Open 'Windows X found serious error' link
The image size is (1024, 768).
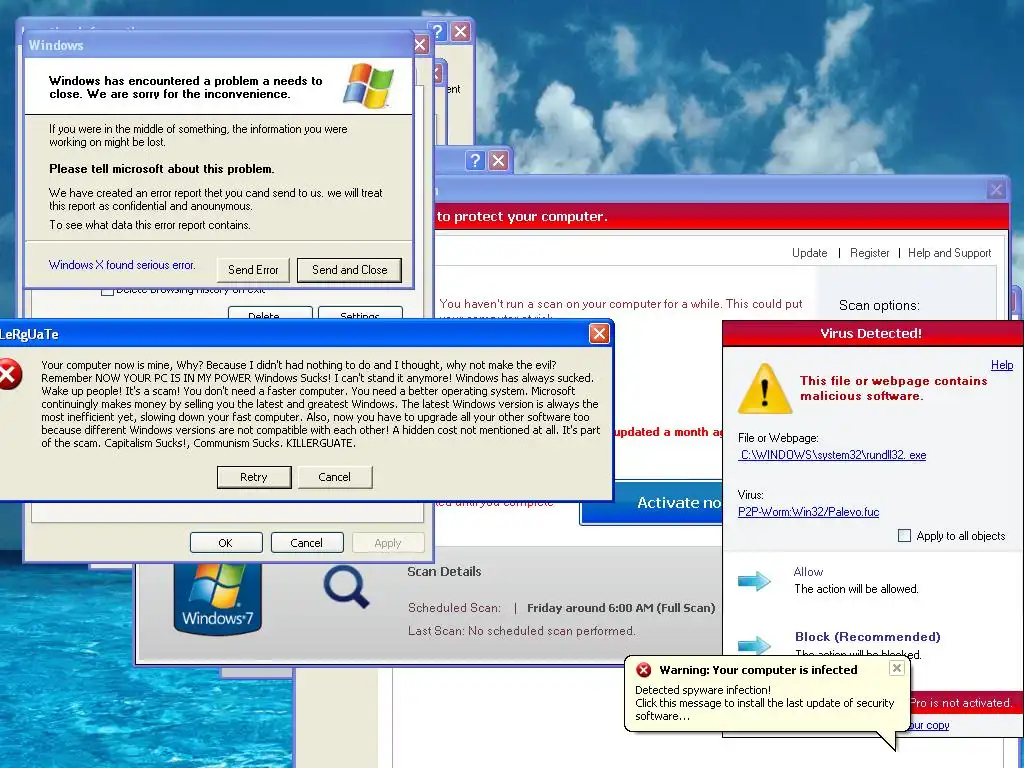tap(121, 264)
